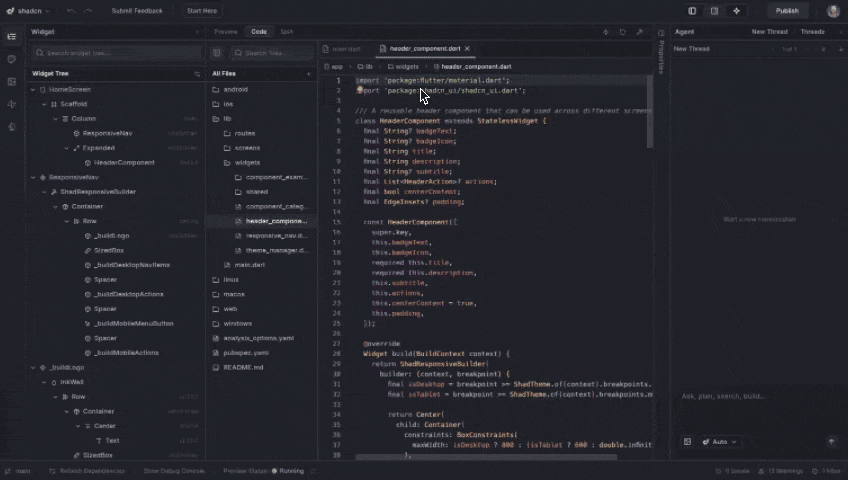Select the widget tree sidebar icon
Image resolution: width=848 pixels, height=480 pixels.
(11, 37)
